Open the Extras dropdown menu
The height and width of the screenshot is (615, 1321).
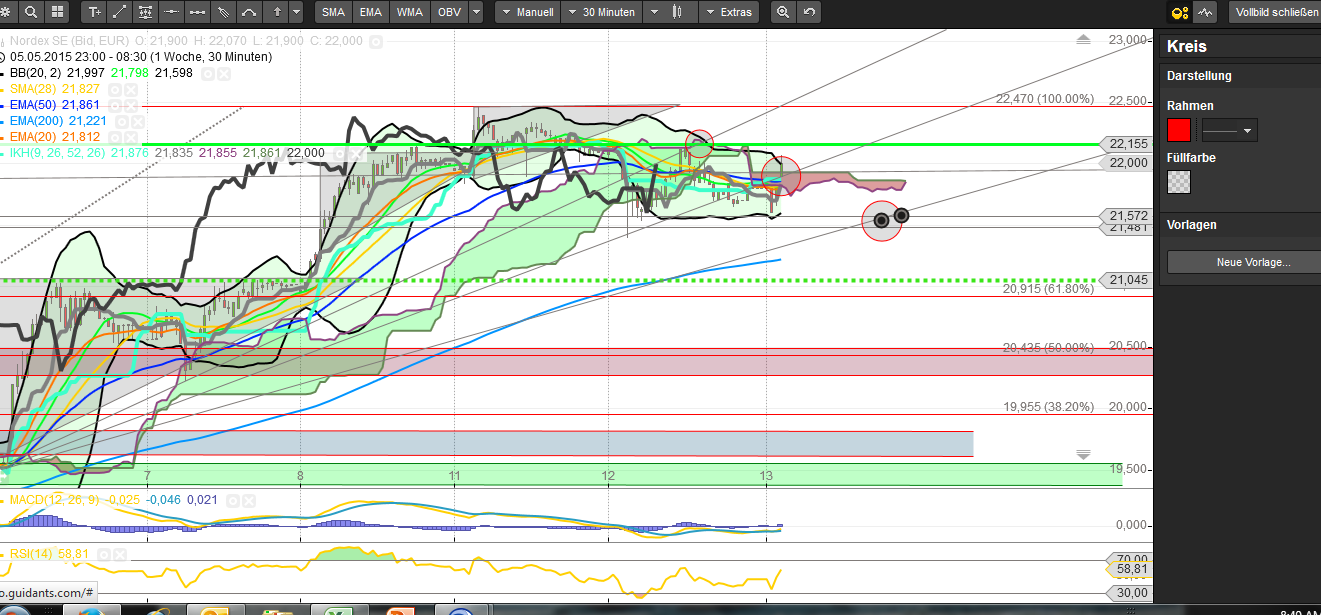point(728,12)
